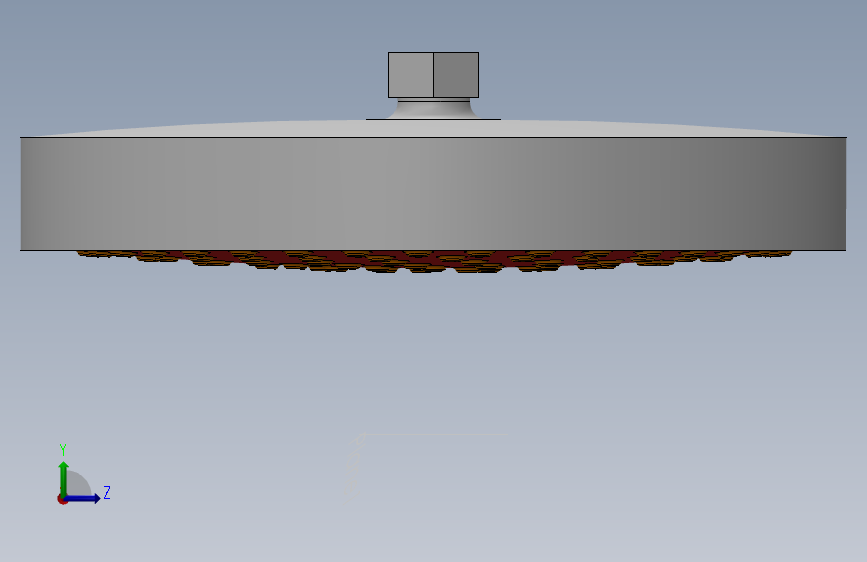Click the Y label on the axis triad
The image size is (867, 562).
click(x=63, y=450)
